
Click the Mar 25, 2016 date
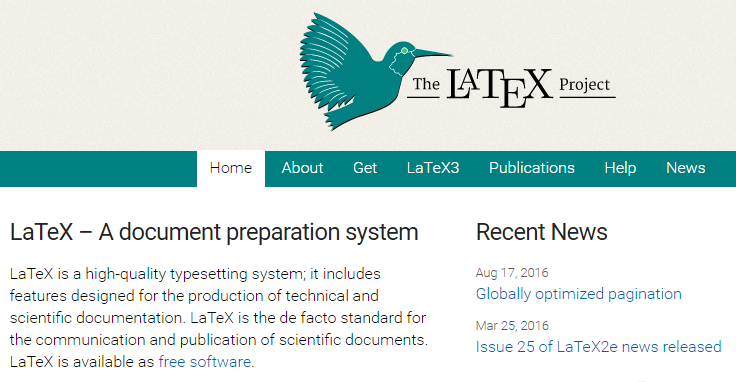(x=512, y=326)
